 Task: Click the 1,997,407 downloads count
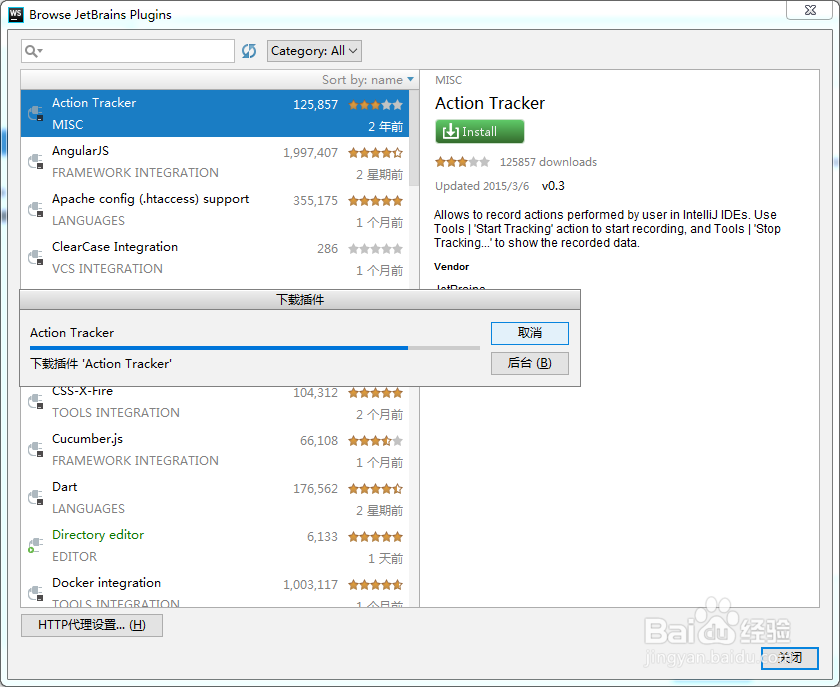coord(310,153)
